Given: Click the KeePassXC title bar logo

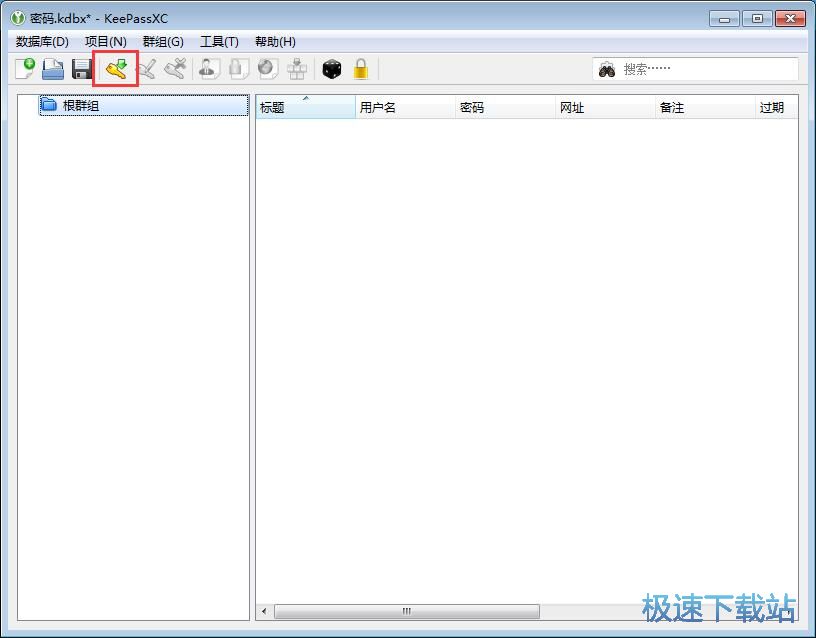Looking at the screenshot, I should click(x=18, y=18).
